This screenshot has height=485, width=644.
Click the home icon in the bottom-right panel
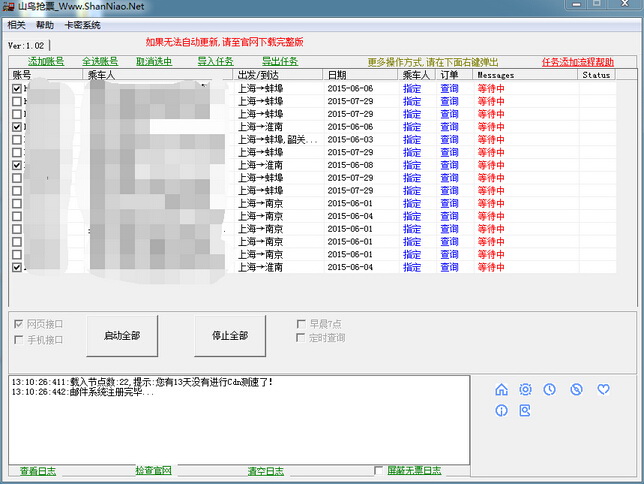(x=501, y=389)
